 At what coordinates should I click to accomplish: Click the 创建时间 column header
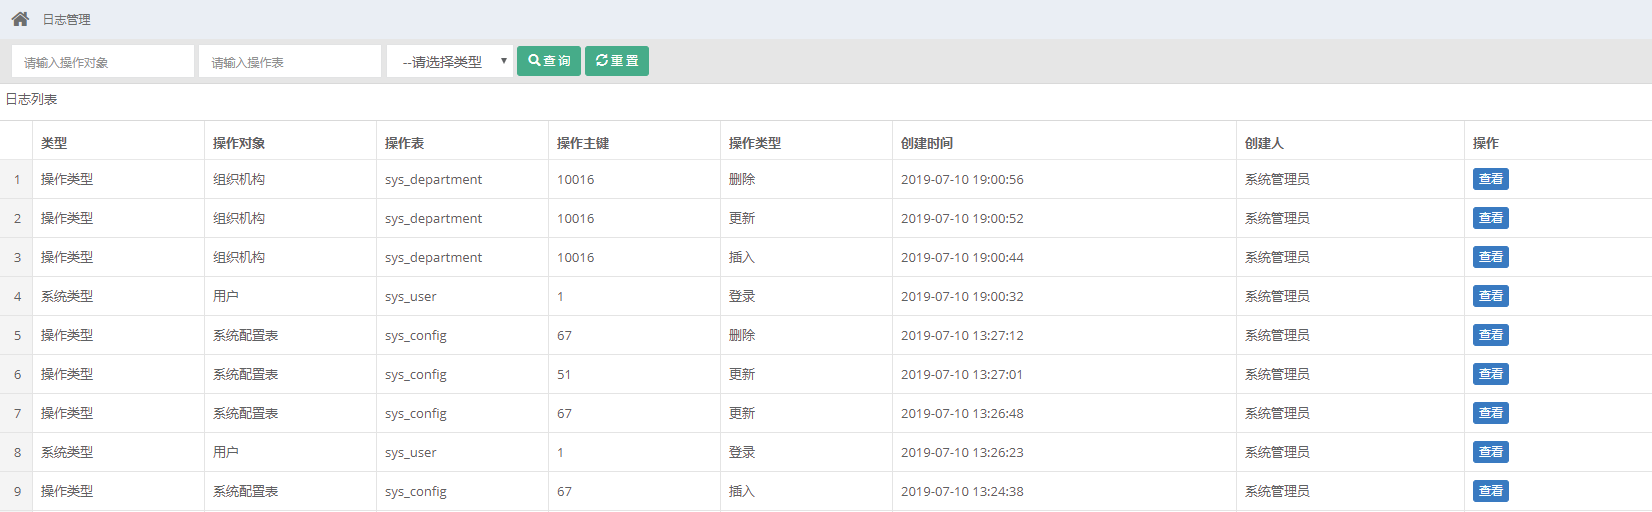pyautogui.click(x=927, y=143)
